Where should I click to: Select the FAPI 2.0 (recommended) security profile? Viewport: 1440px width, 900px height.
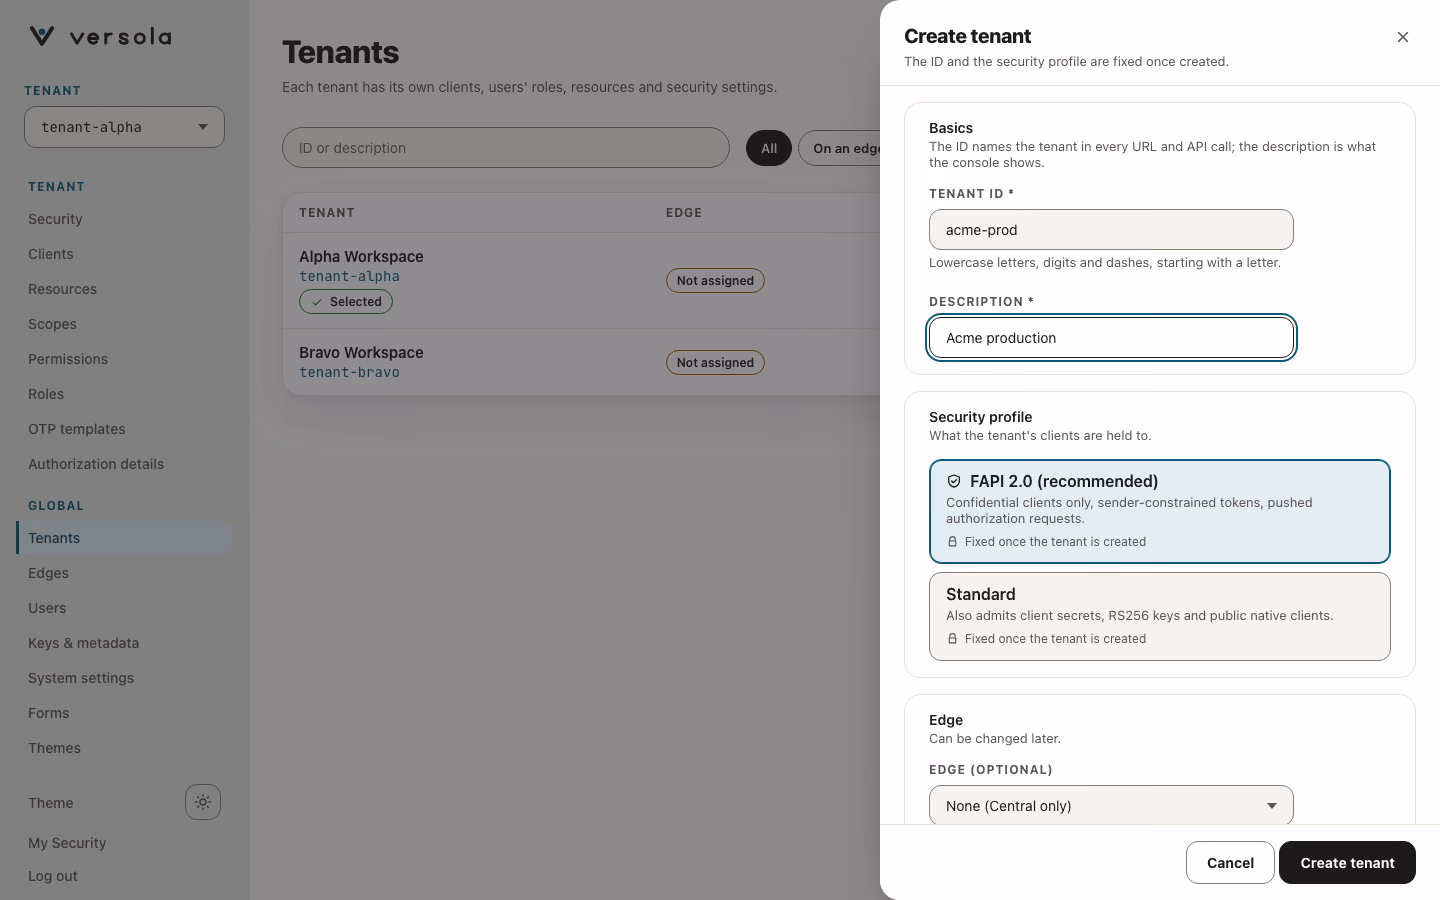(x=1160, y=511)
